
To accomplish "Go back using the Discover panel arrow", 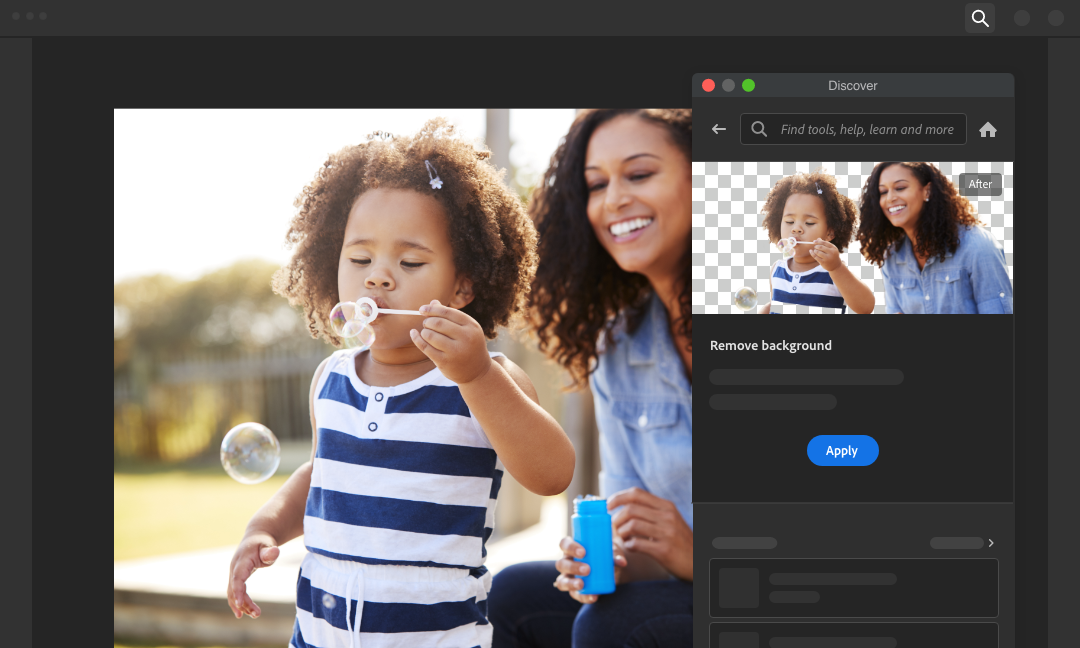I will pyautogui.click(x=718, y=129).
